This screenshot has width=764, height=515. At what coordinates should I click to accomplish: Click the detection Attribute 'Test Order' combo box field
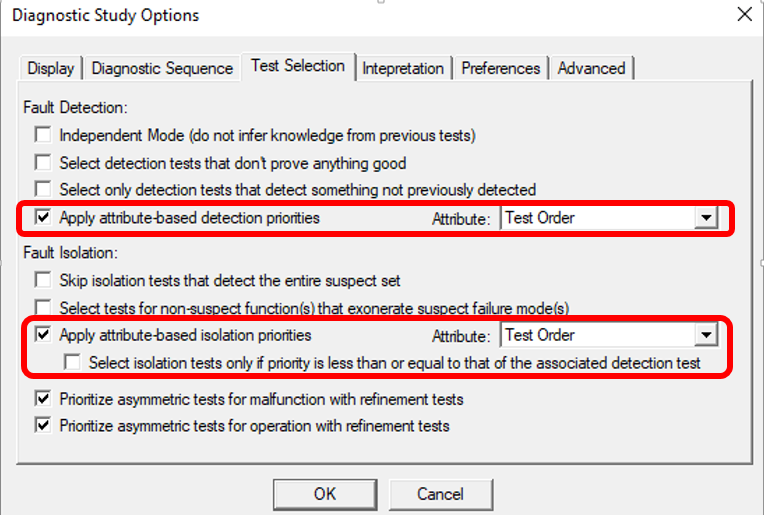[x=609, y=217]
